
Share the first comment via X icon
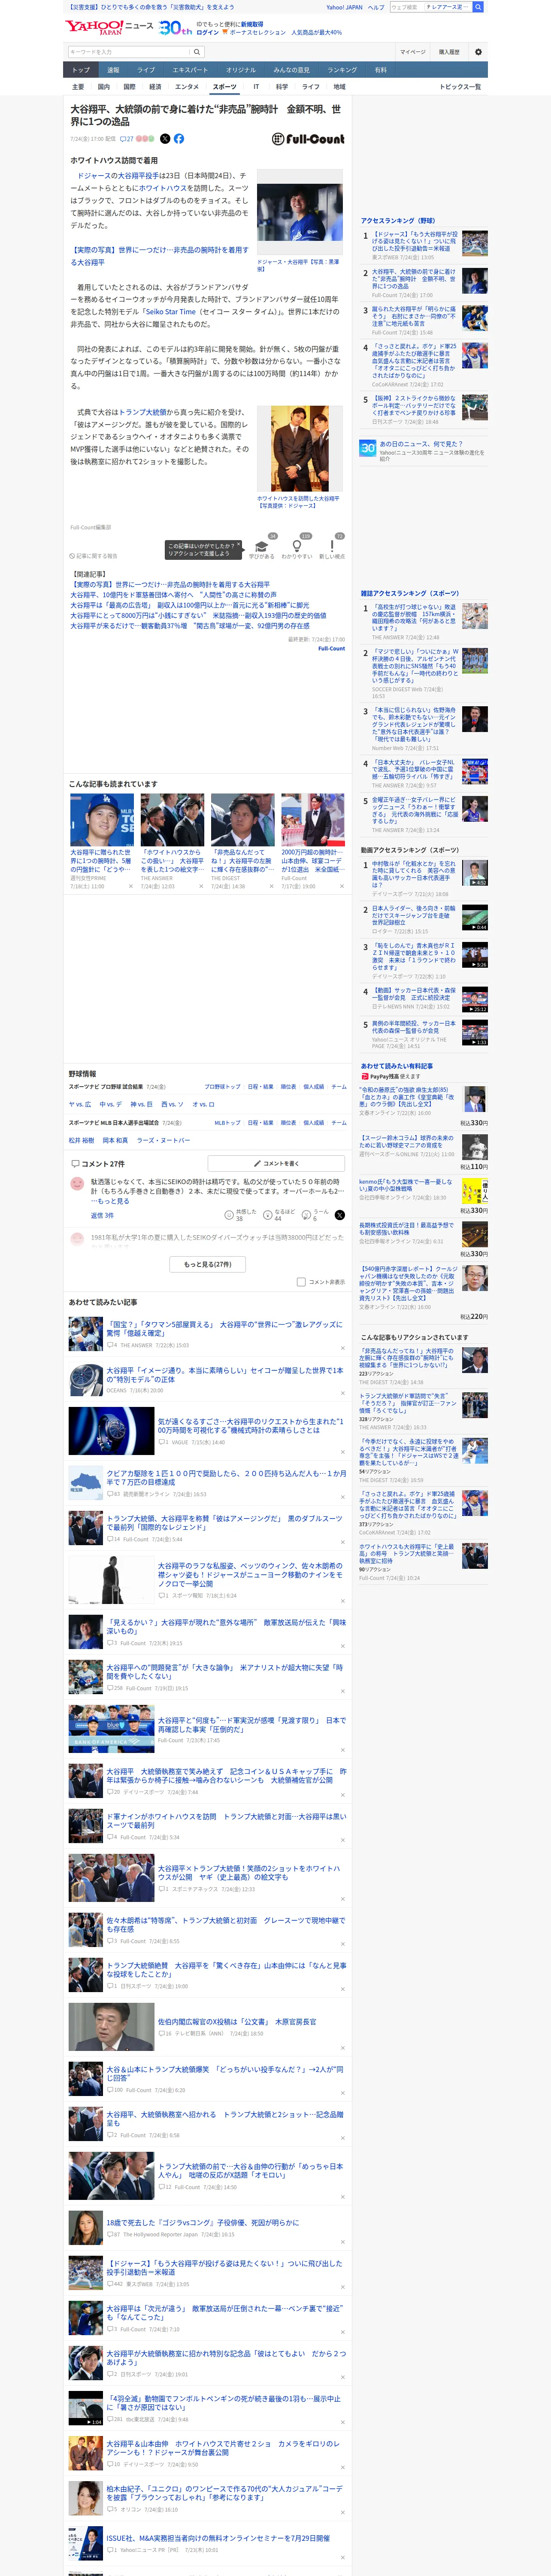pyautogui.click(x=340, y=1215)
